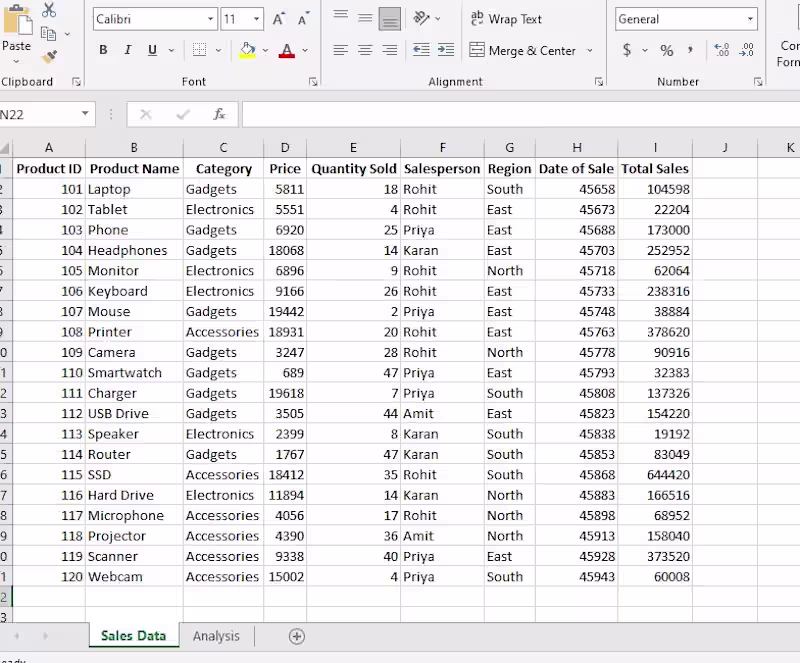Screen dimensions: 800x663
Task: Apply Comma style
Action: pos(690,50)
